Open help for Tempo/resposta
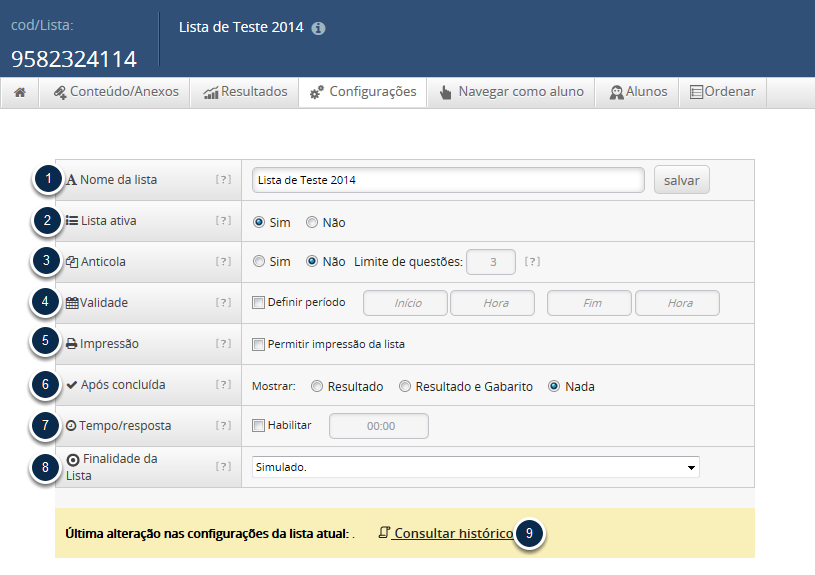The height and width of the screenshot is (575, 815). pyautogui.click(x=224, y=426)
